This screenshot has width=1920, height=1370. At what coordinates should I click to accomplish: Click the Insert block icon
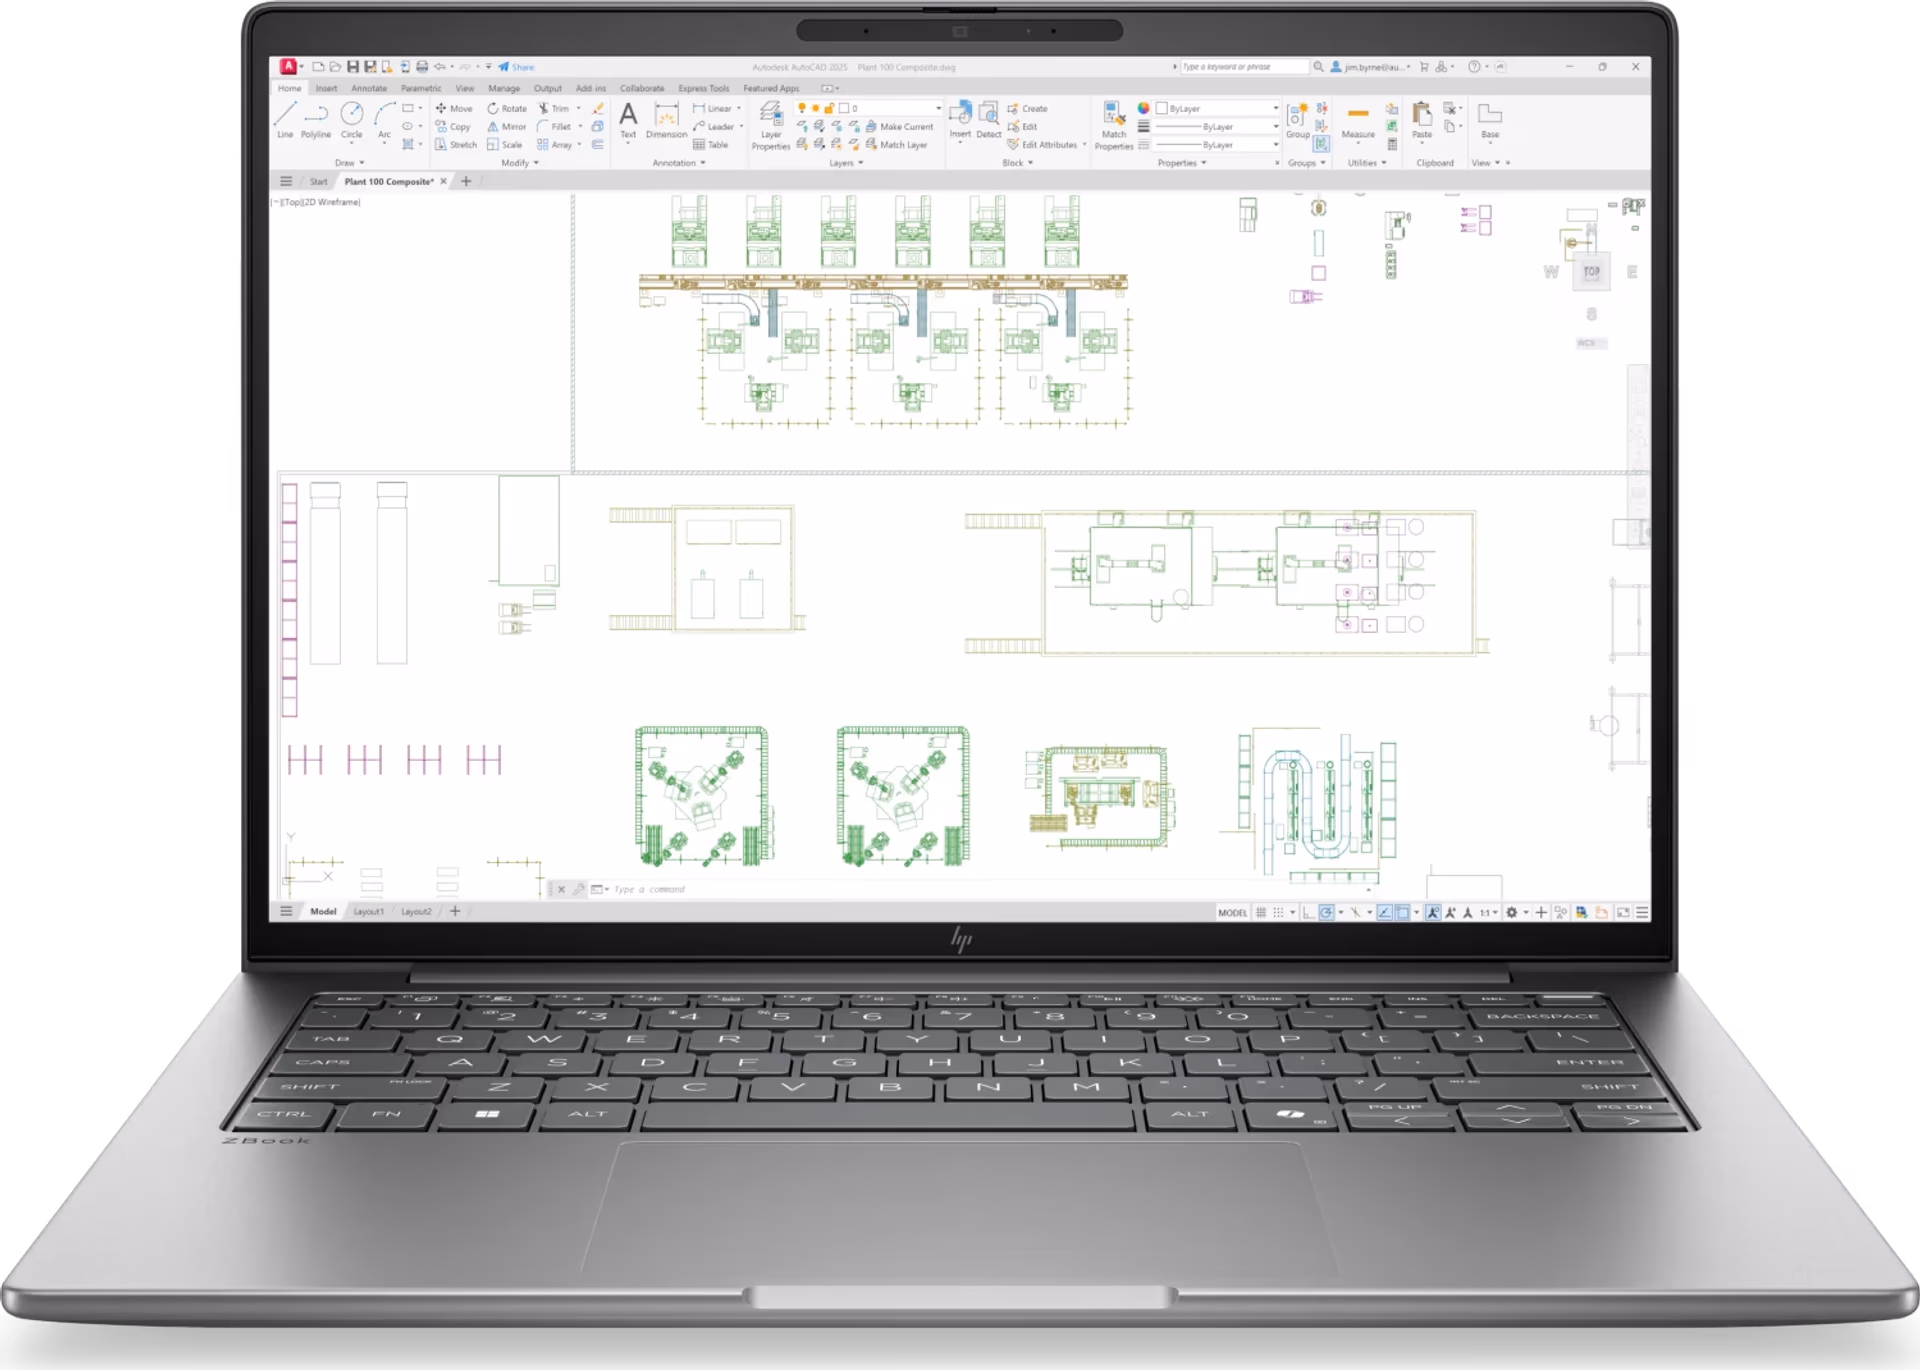click(960, 119)
